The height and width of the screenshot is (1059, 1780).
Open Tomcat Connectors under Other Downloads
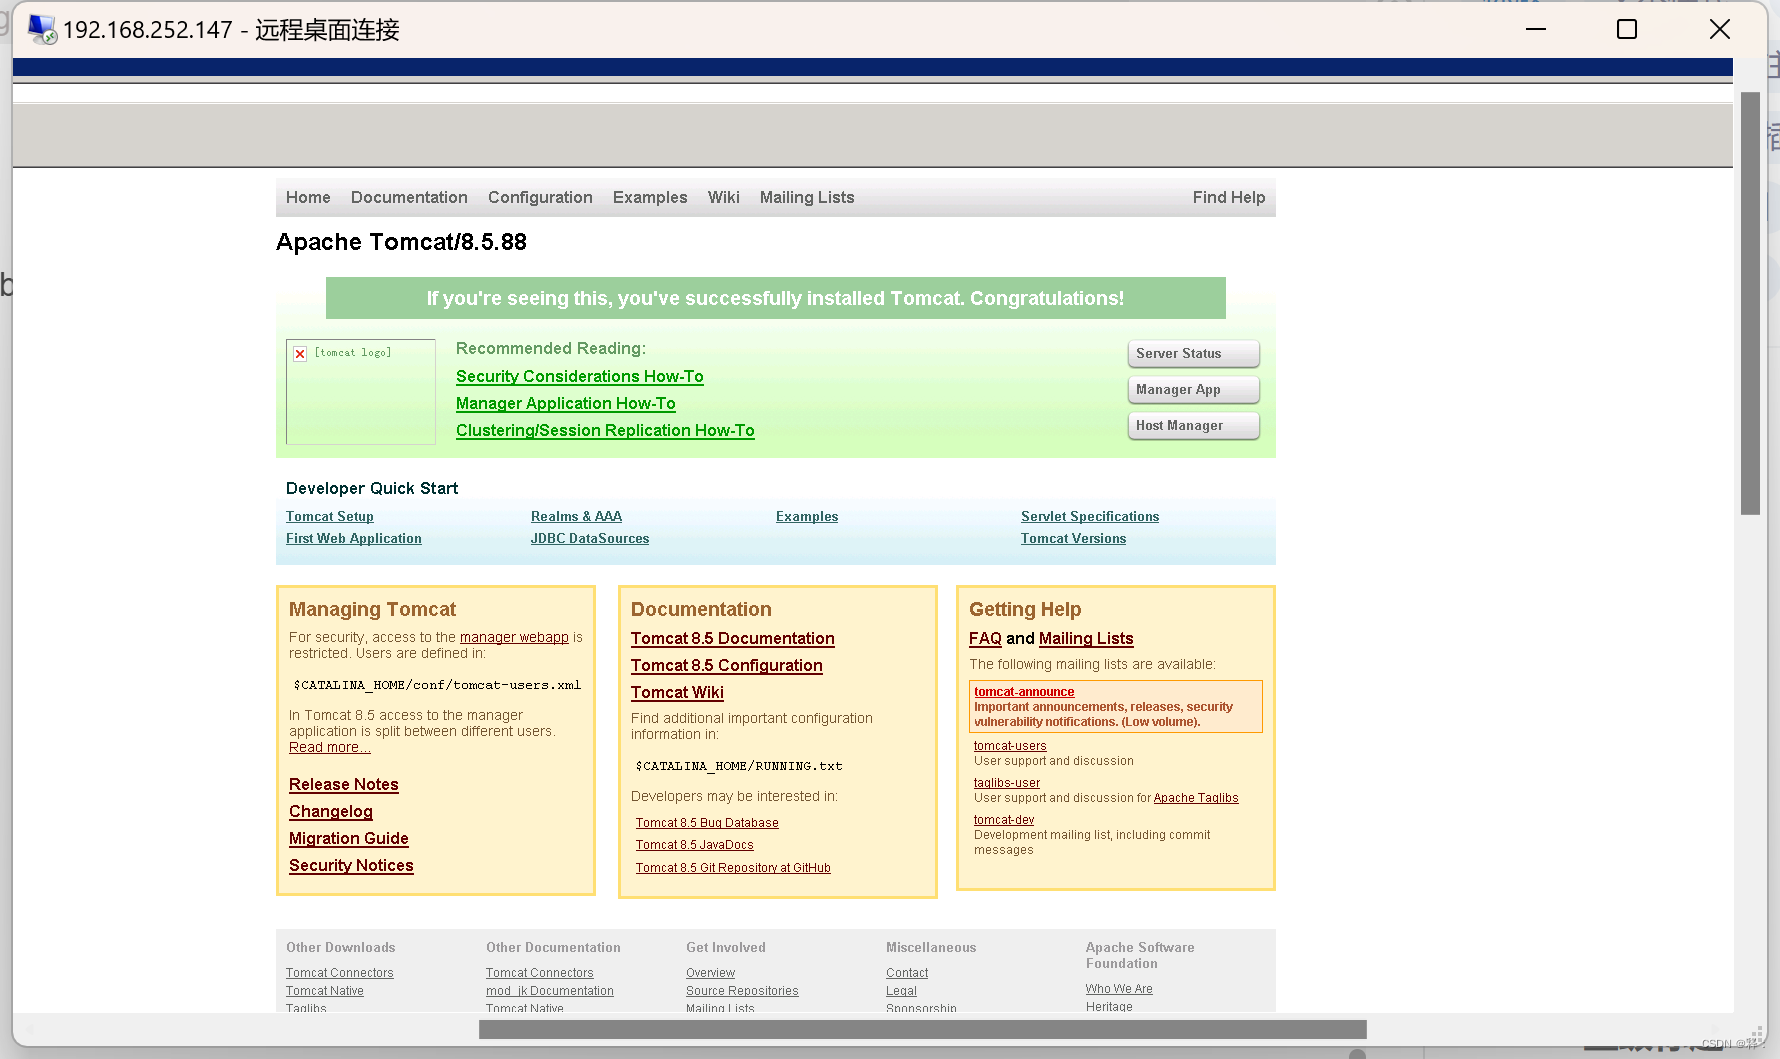pos(340,973)
